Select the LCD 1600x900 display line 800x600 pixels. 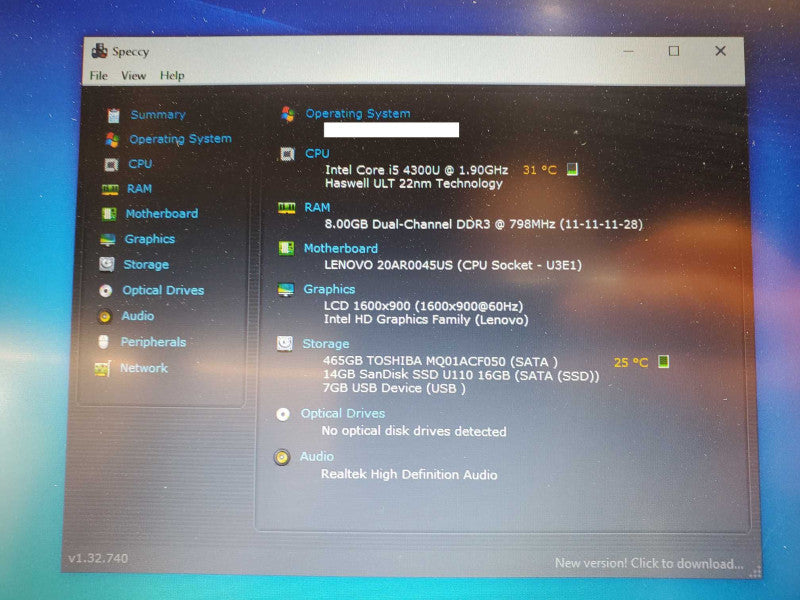(423, 306)
